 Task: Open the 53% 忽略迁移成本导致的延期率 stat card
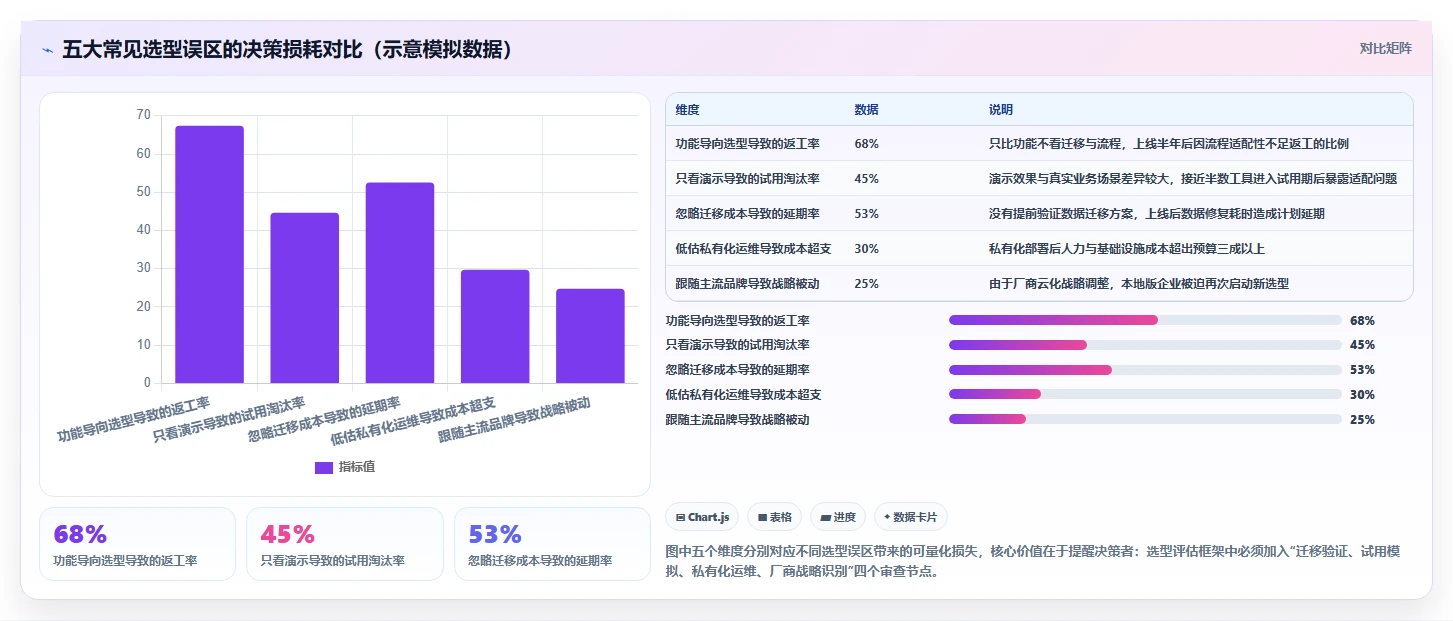[x=552, y=544]
